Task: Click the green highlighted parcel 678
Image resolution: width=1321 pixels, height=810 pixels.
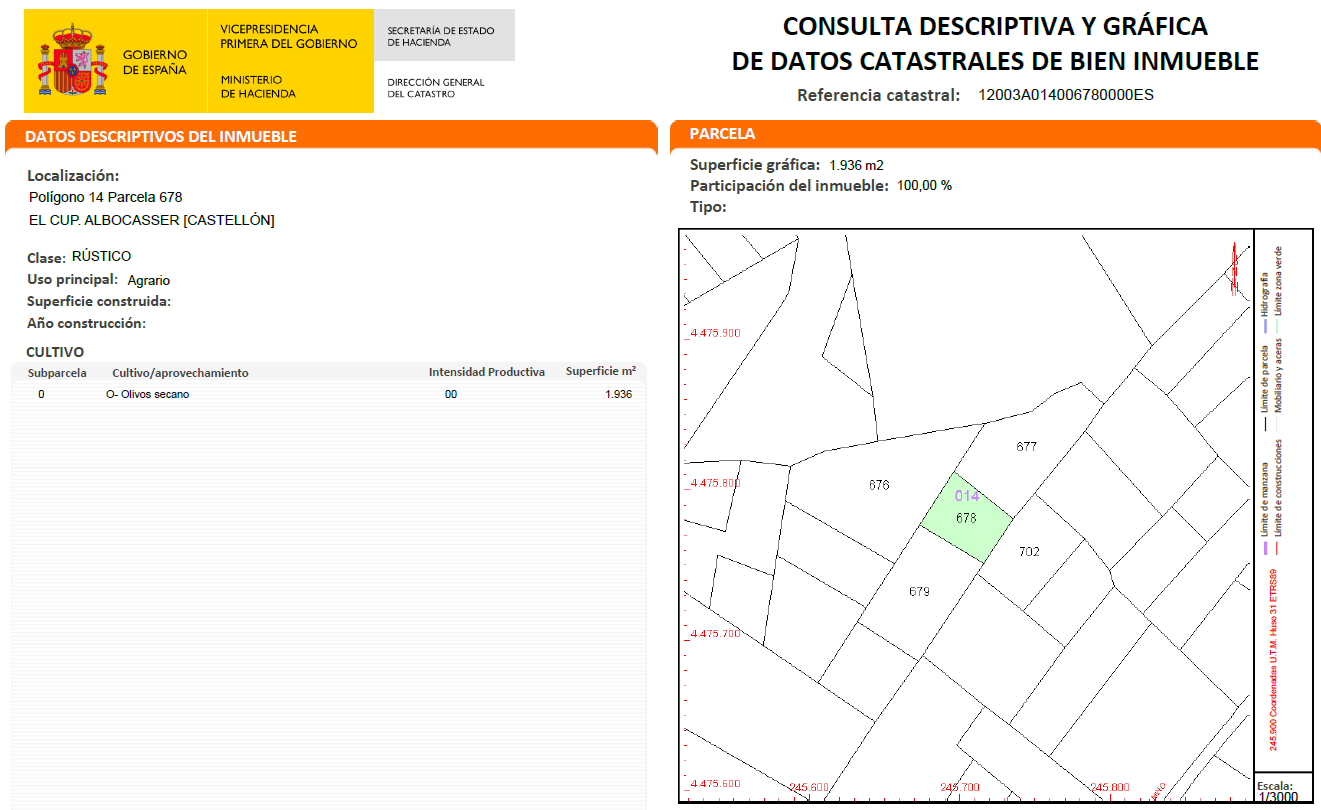Action: (966, 518)
